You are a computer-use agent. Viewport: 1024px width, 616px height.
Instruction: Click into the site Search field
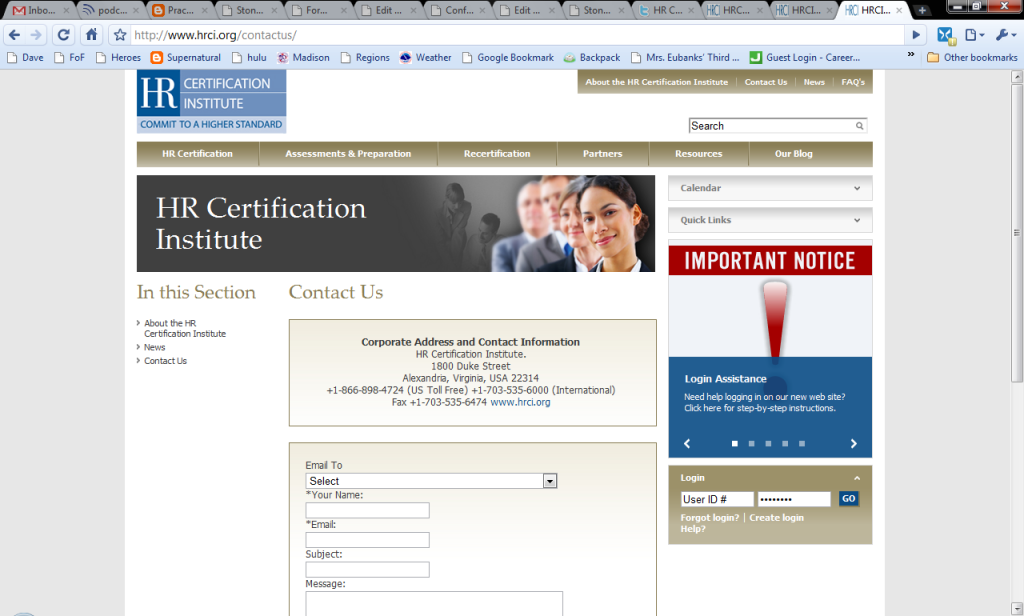pos(771,126)
